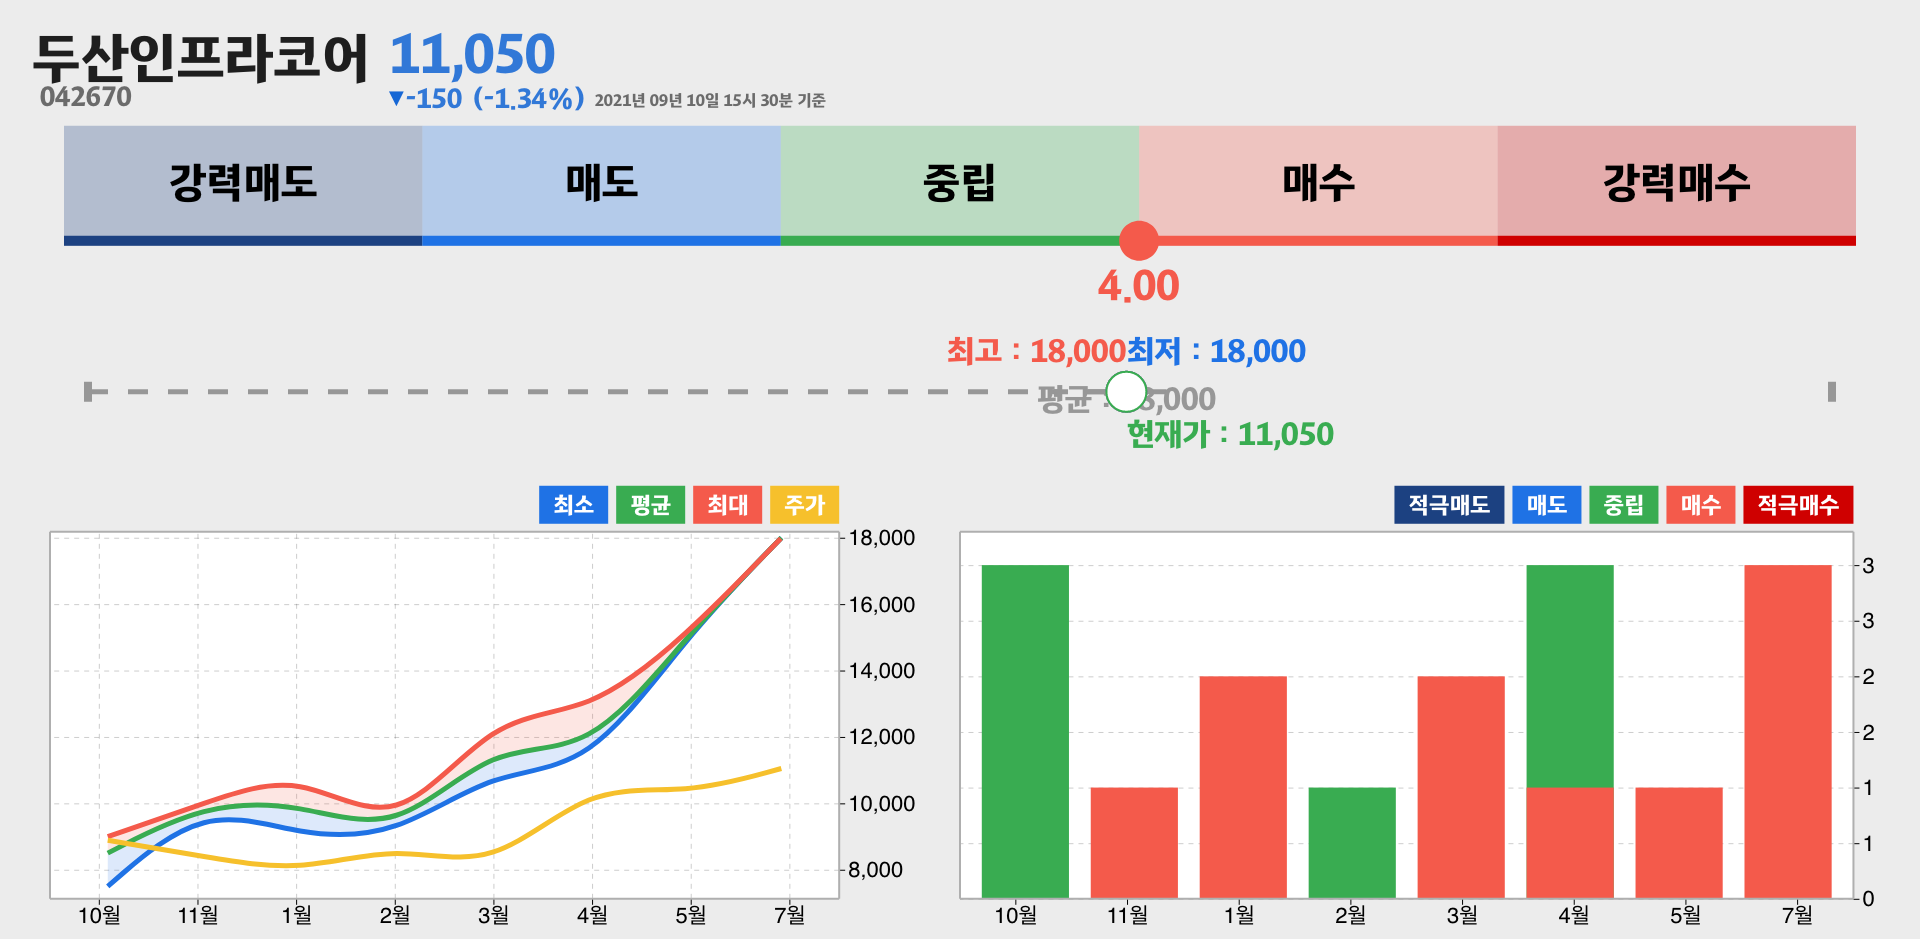Click the 두산인프라코어 stock name
Viewport: 1920px width, 939px height.
pos(201,57)
